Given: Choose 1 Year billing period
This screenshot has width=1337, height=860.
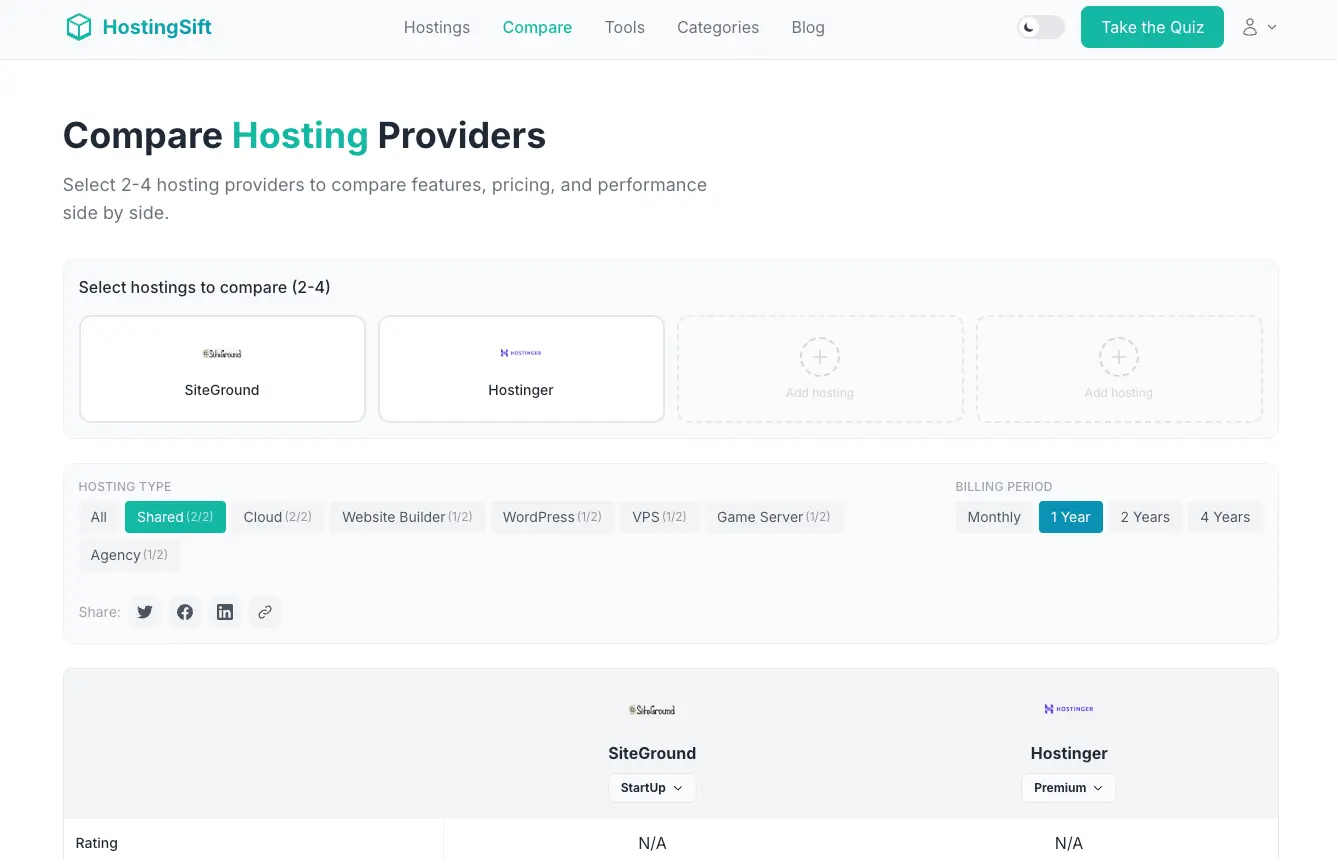Looking at the screenshot, I should pos(1071,517).
